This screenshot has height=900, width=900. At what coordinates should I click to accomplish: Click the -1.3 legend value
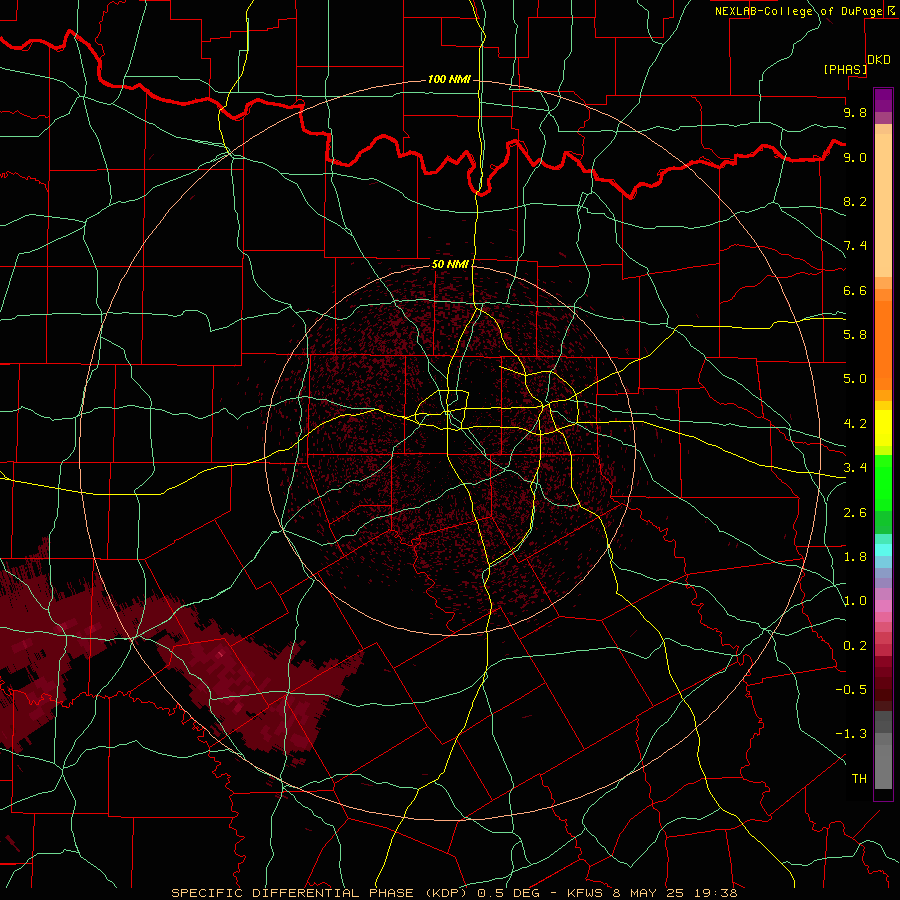pos(851,734)
